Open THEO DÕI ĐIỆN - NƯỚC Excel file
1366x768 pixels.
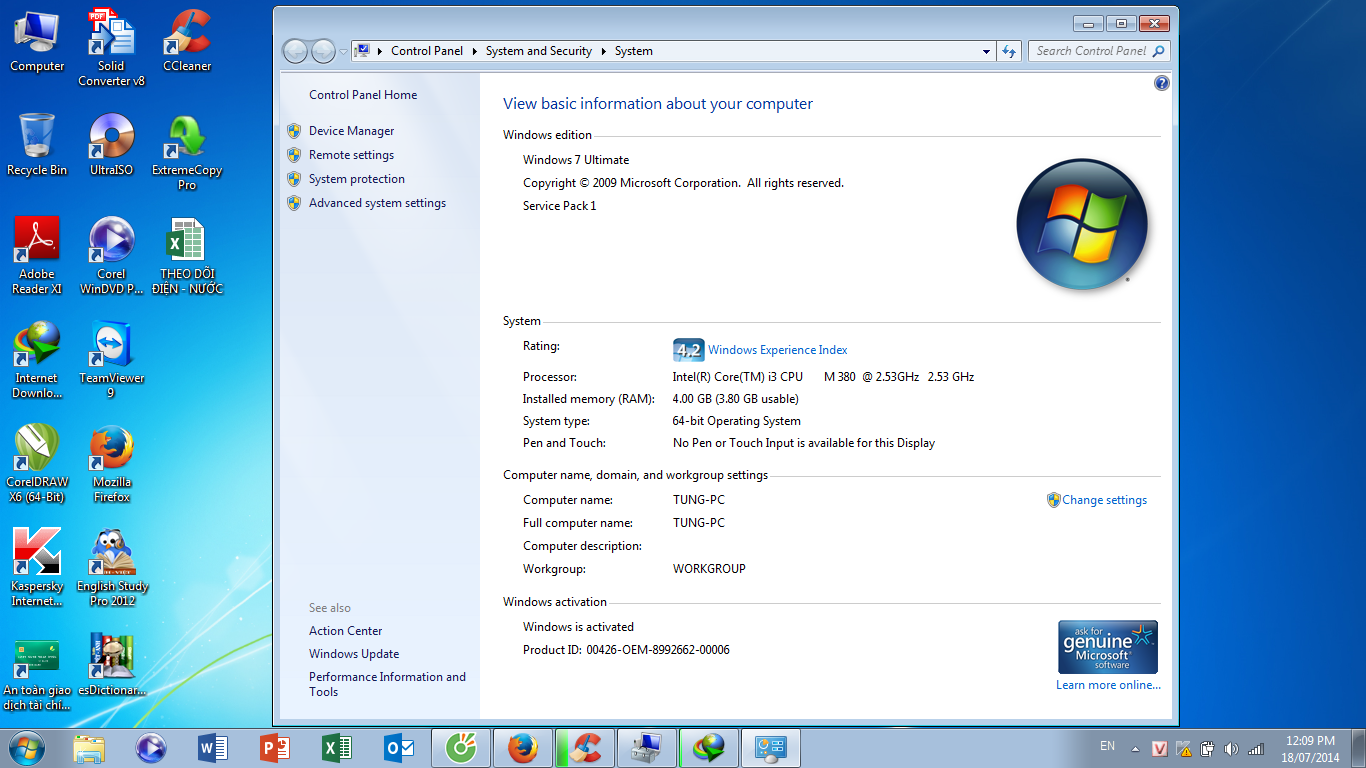tap(187, 255)
